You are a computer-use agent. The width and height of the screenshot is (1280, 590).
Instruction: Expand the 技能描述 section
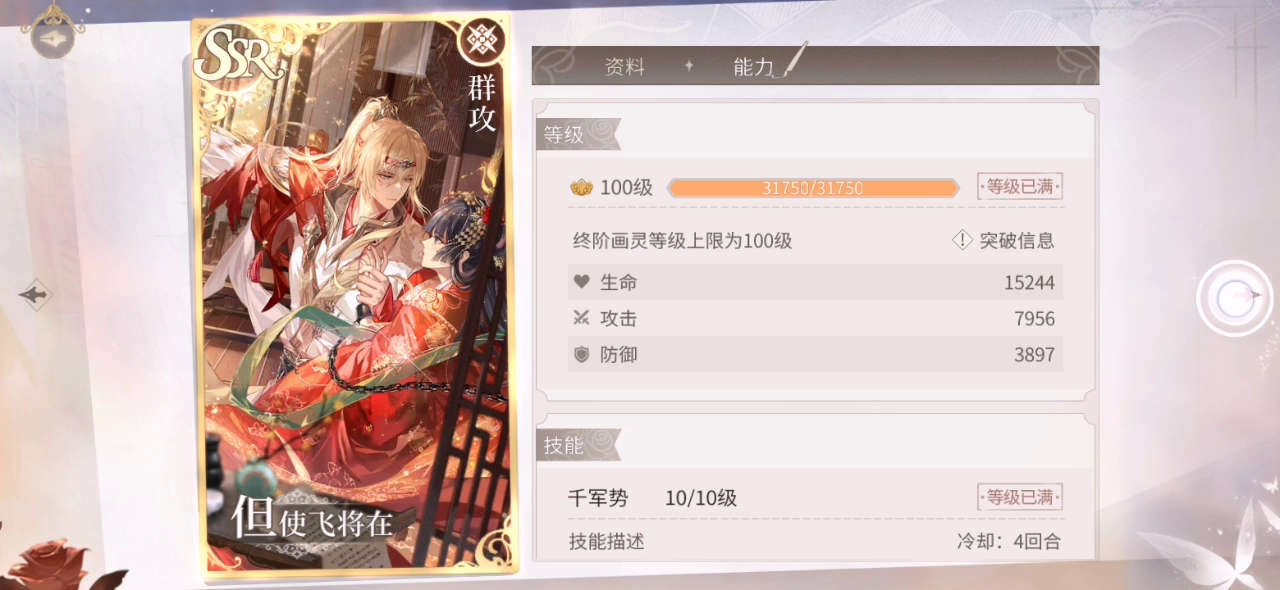pyautogui.click(x=607, y=542)
